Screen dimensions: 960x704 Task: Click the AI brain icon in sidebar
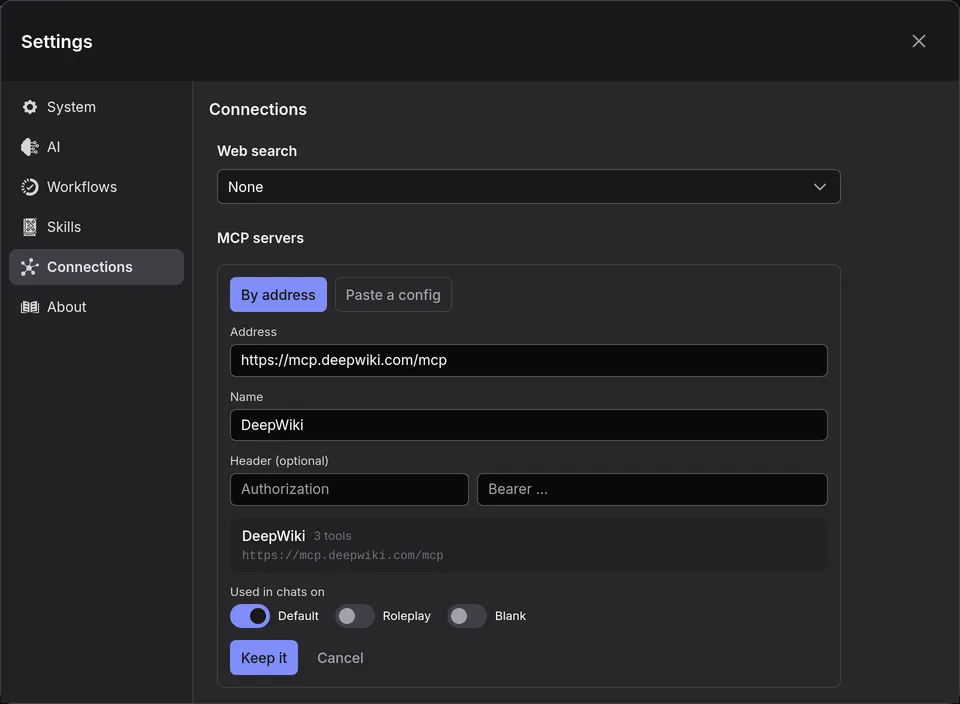(29, 147)
